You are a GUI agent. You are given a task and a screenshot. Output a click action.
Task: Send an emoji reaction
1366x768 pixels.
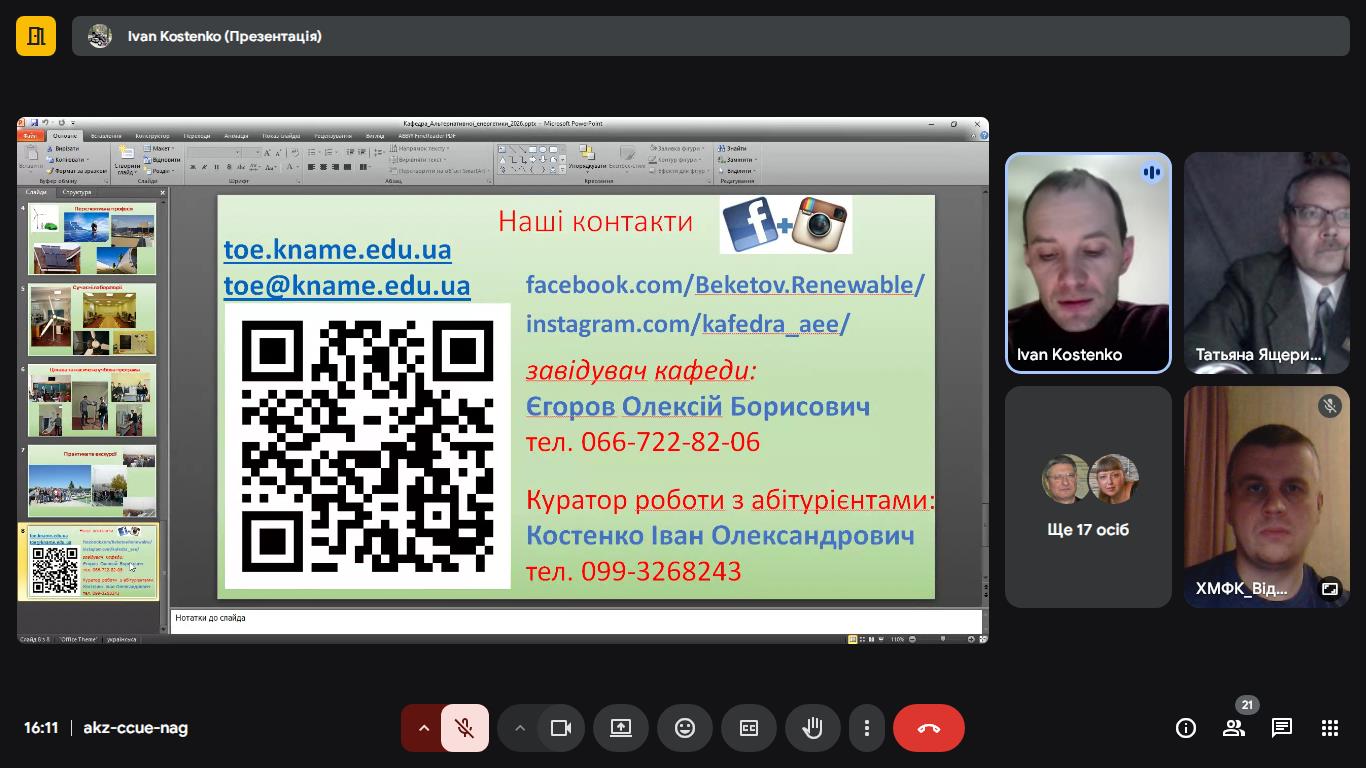[685, 728]
